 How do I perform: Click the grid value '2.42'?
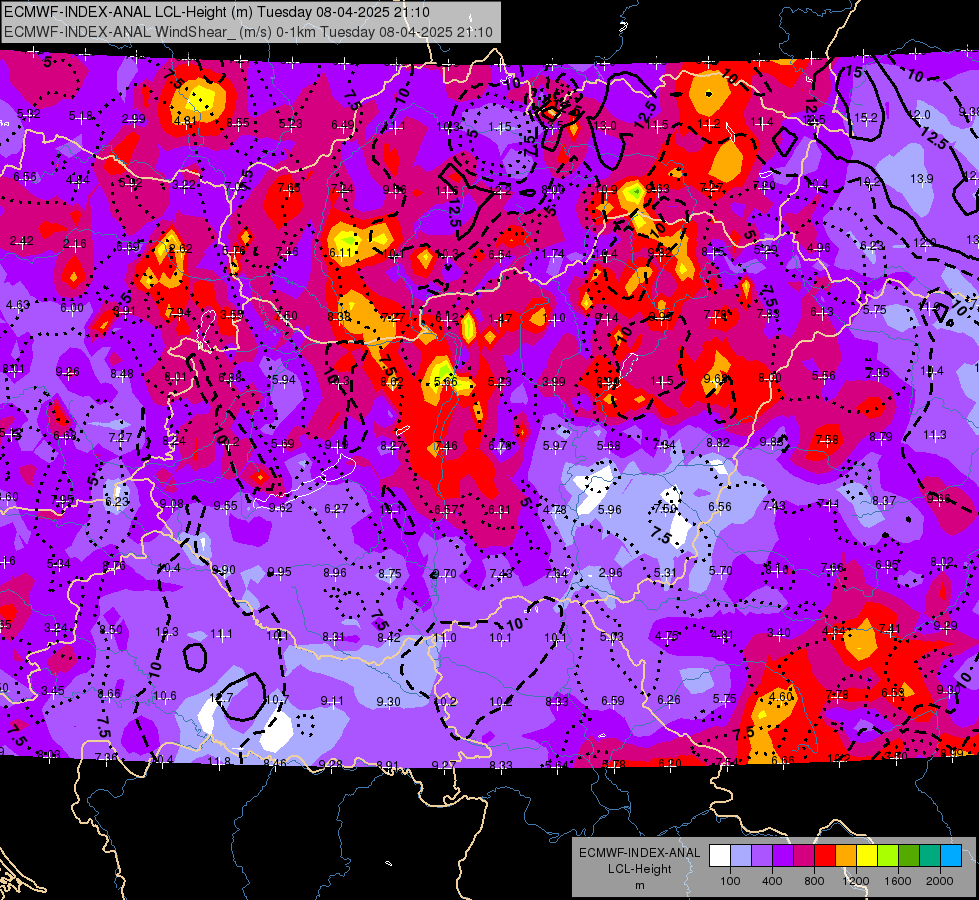point(22,240)
